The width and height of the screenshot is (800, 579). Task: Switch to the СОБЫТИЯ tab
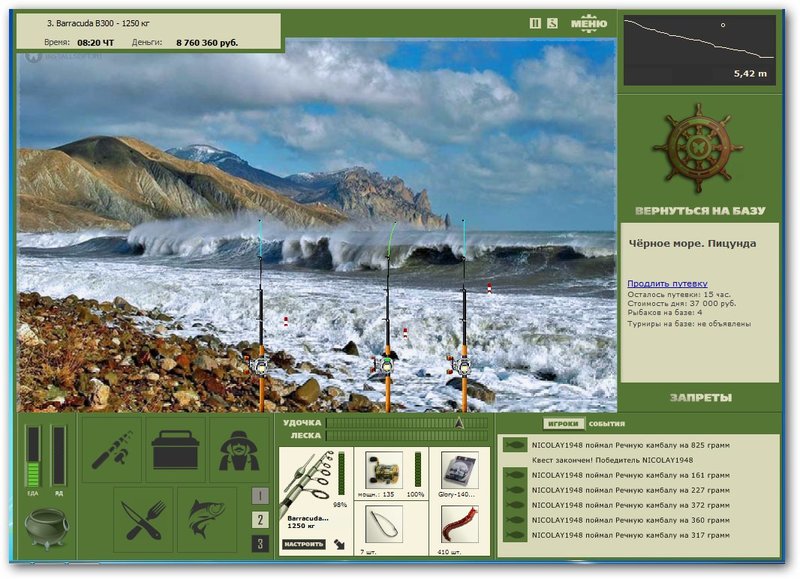[607, 424]
